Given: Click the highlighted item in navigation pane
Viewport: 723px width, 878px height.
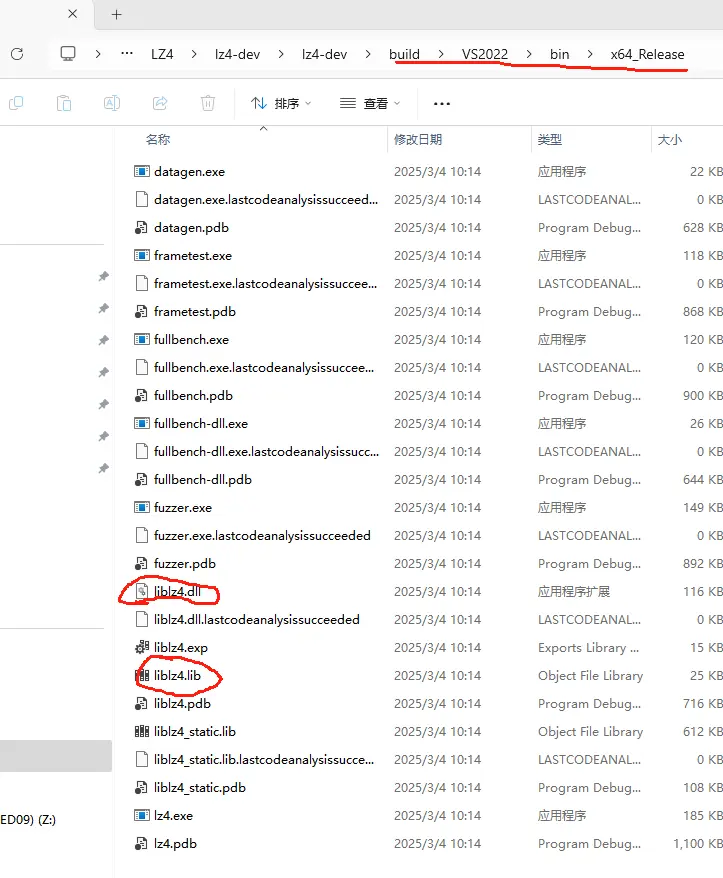Looking at the screenshot, I should point(56,756).
